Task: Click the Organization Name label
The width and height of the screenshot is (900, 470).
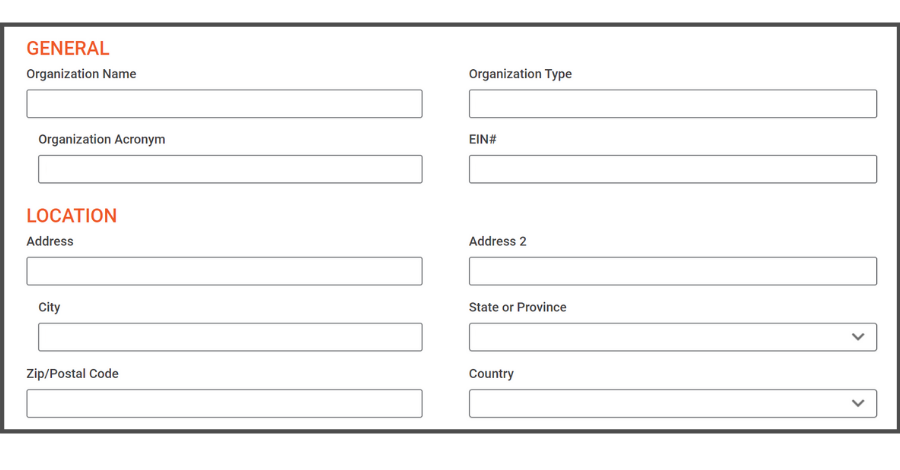Action: click(x=82, y=74)
